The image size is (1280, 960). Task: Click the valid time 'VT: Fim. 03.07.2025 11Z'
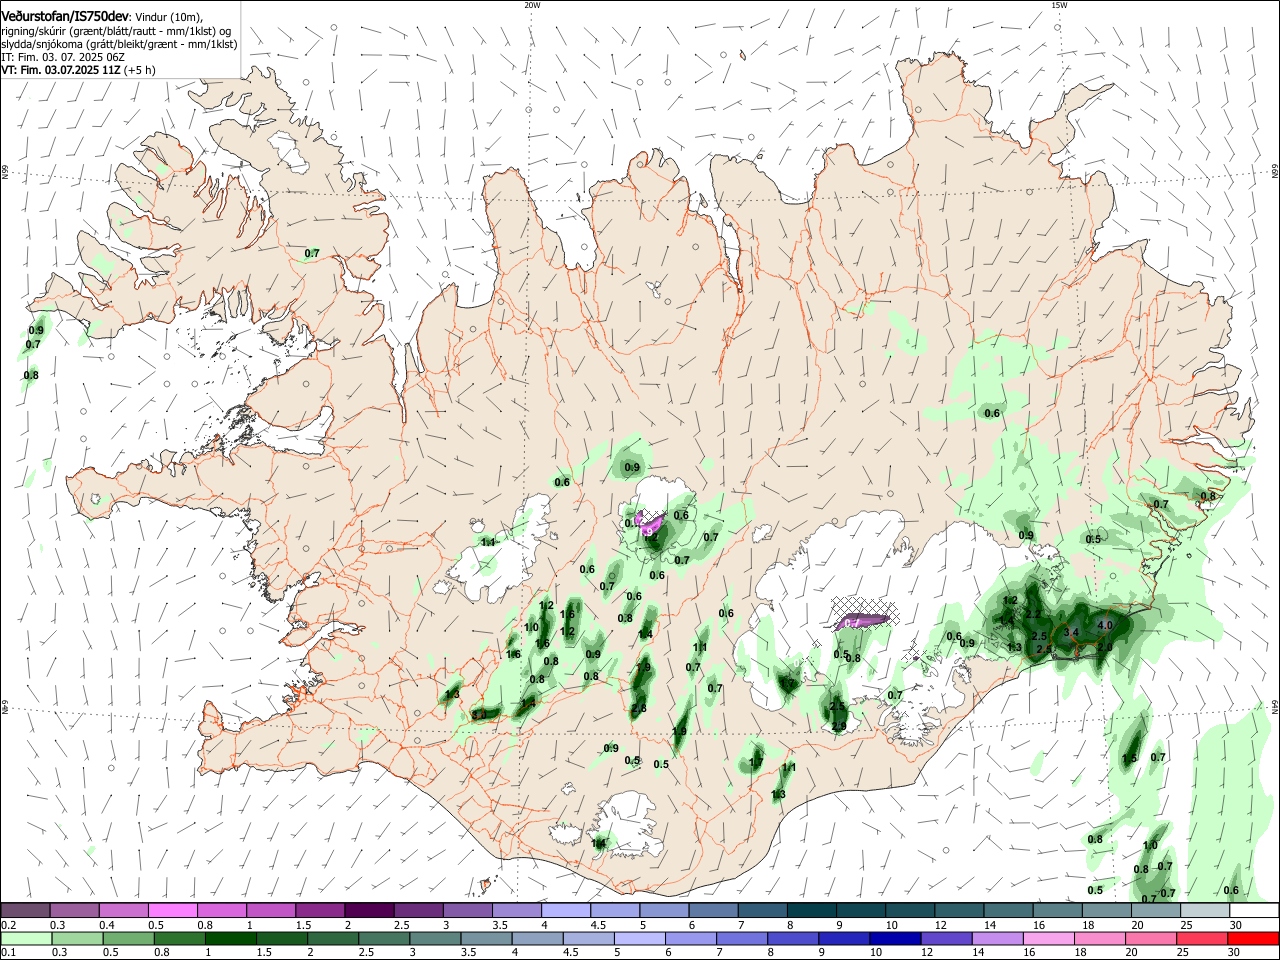coord(60,70)
